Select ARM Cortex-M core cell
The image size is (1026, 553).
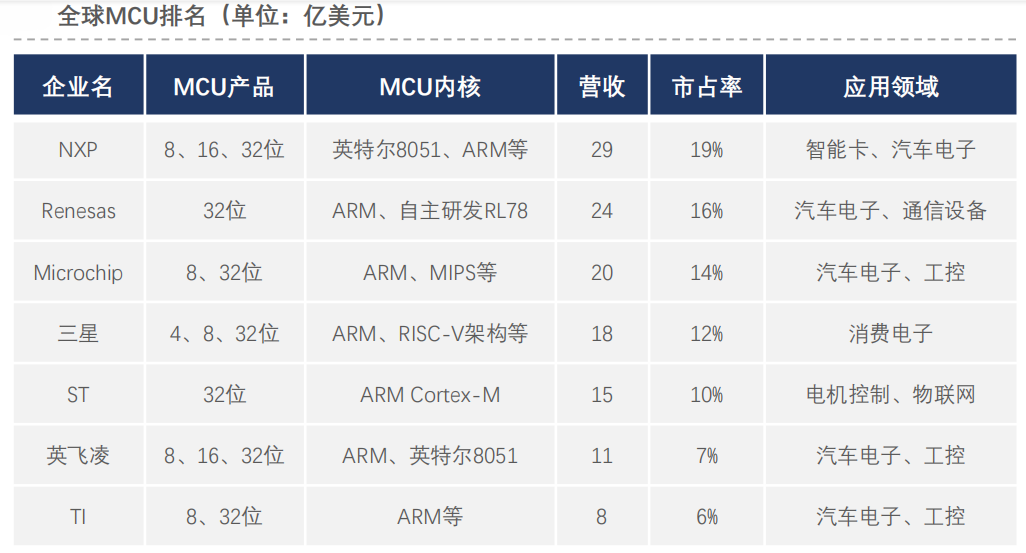pos(431,395)
